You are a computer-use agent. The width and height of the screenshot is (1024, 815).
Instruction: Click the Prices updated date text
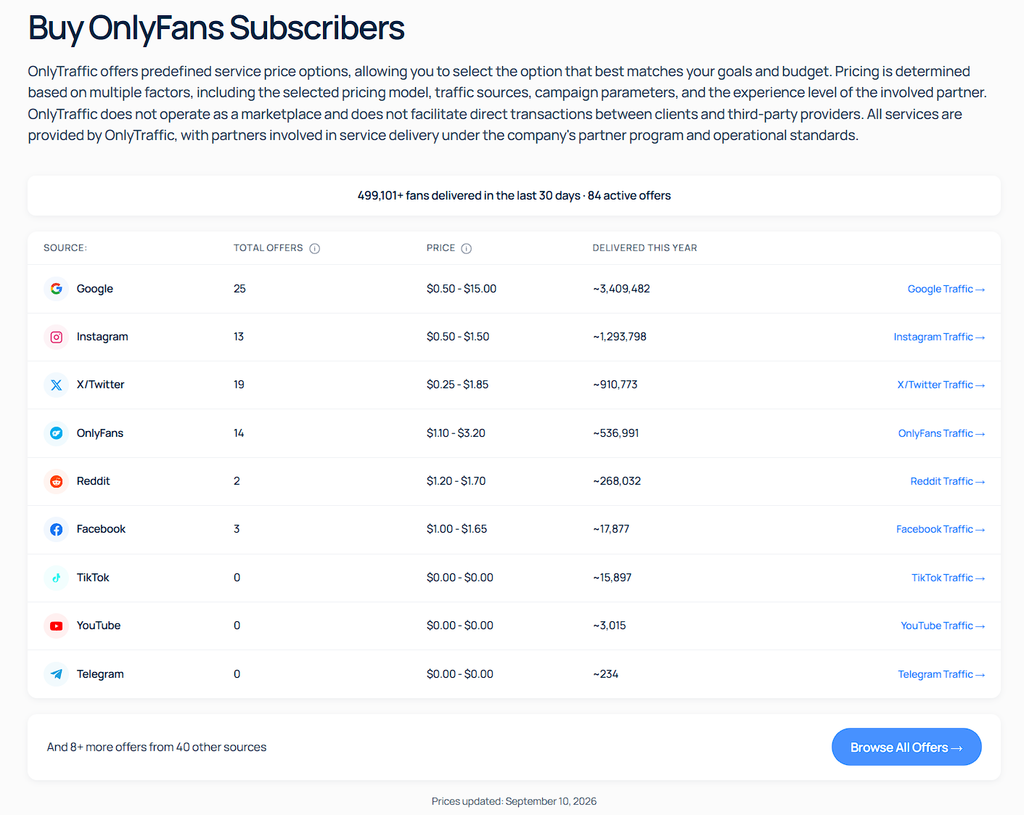[514, 801]
